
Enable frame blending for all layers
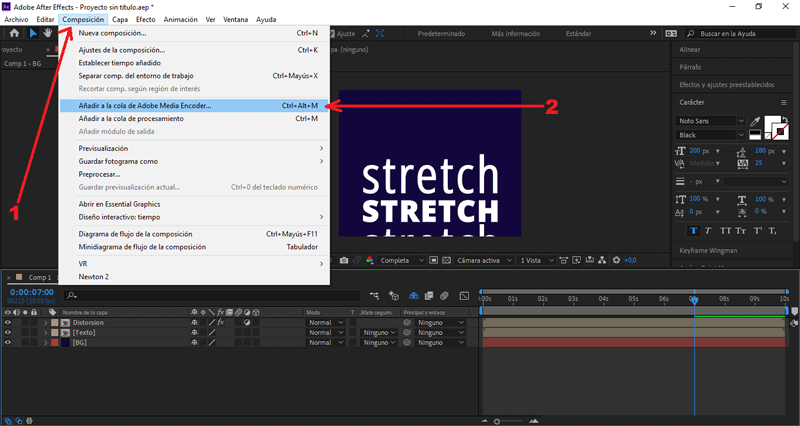(429, 296)
